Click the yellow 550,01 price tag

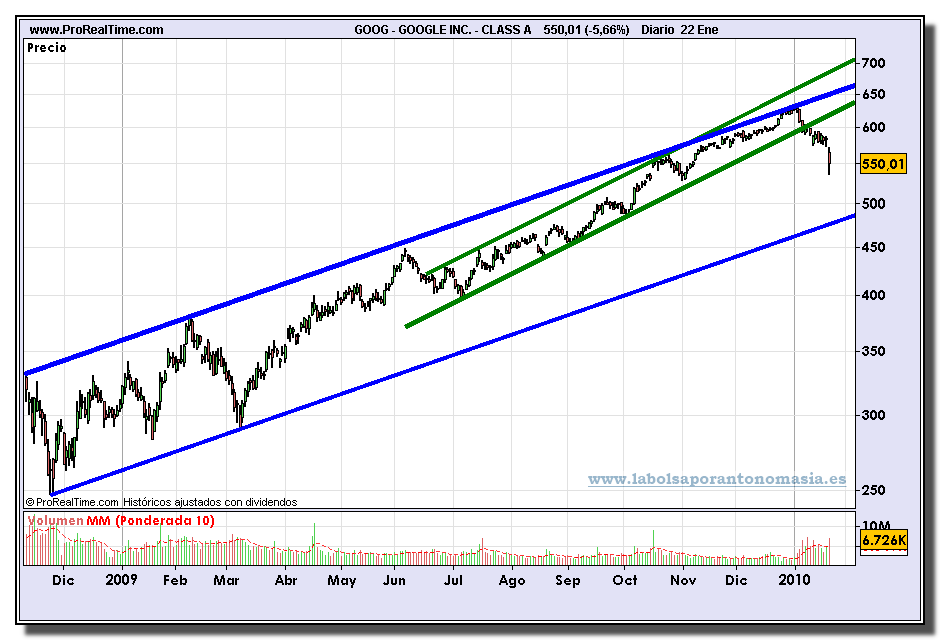pos(883,164)
